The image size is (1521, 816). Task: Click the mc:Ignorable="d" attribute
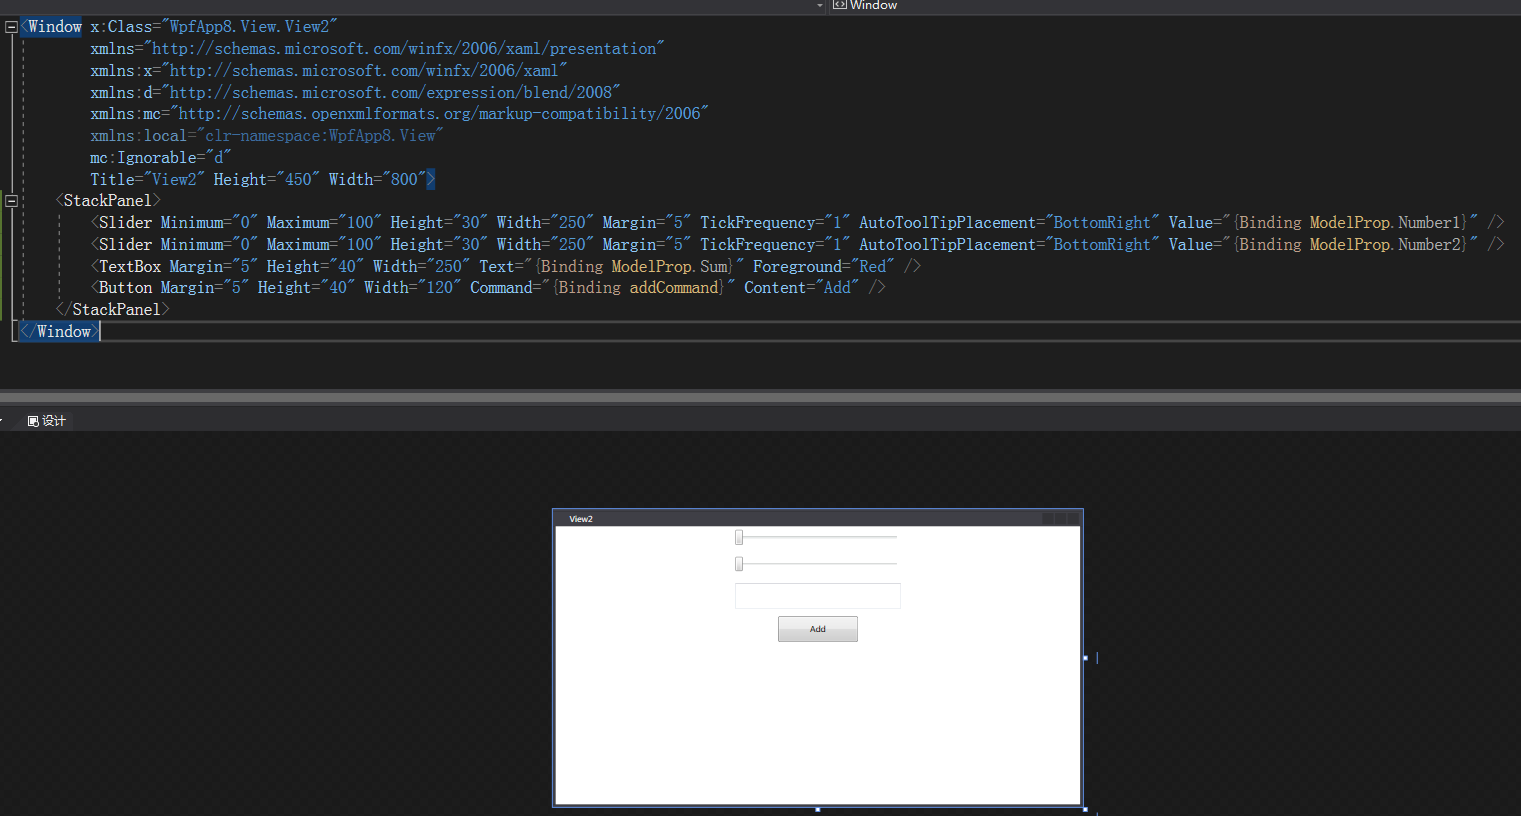161,158
